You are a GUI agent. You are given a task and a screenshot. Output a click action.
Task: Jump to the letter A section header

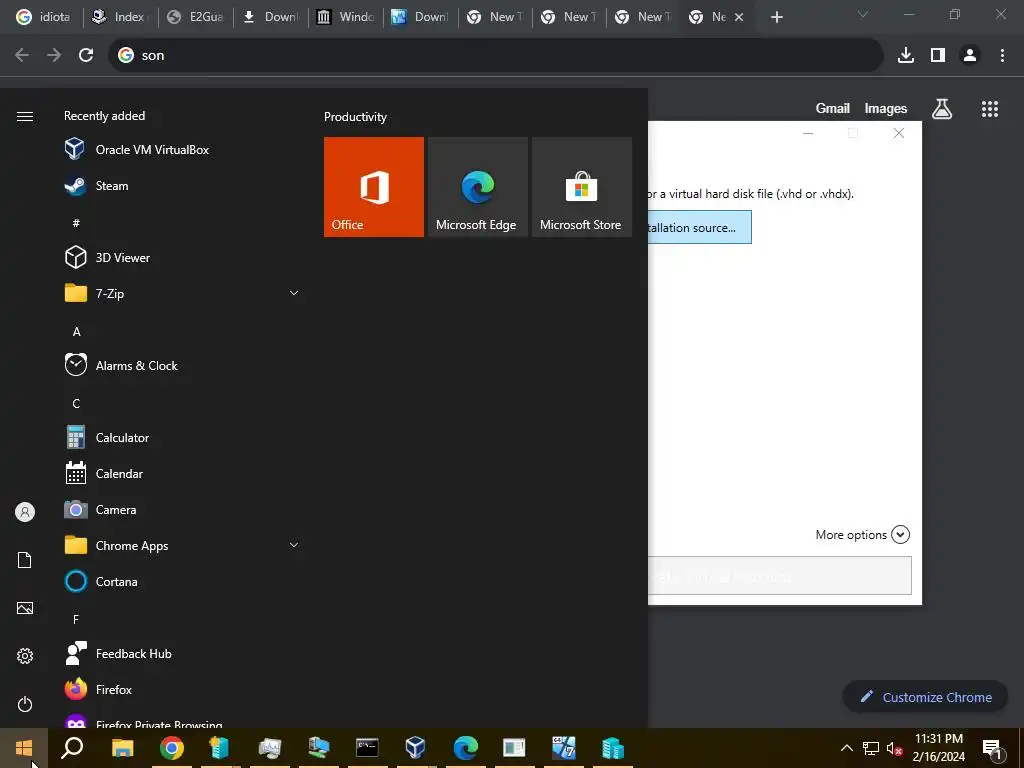(76, 332)
